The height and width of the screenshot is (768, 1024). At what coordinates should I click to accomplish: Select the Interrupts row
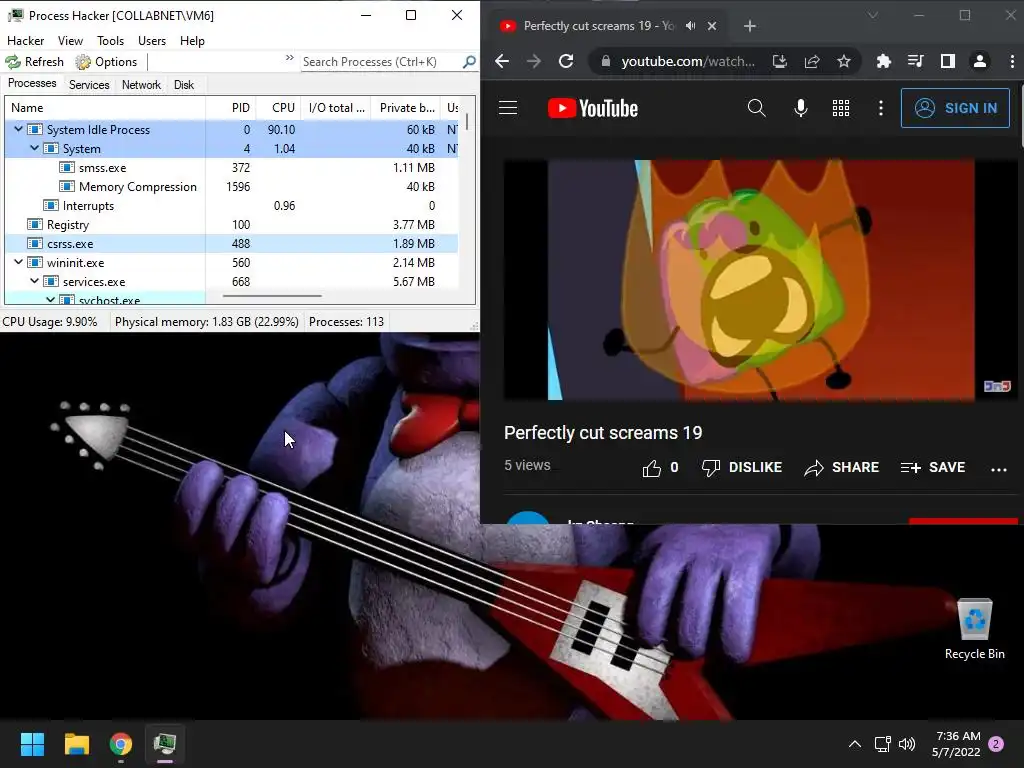tap(231, 206)
